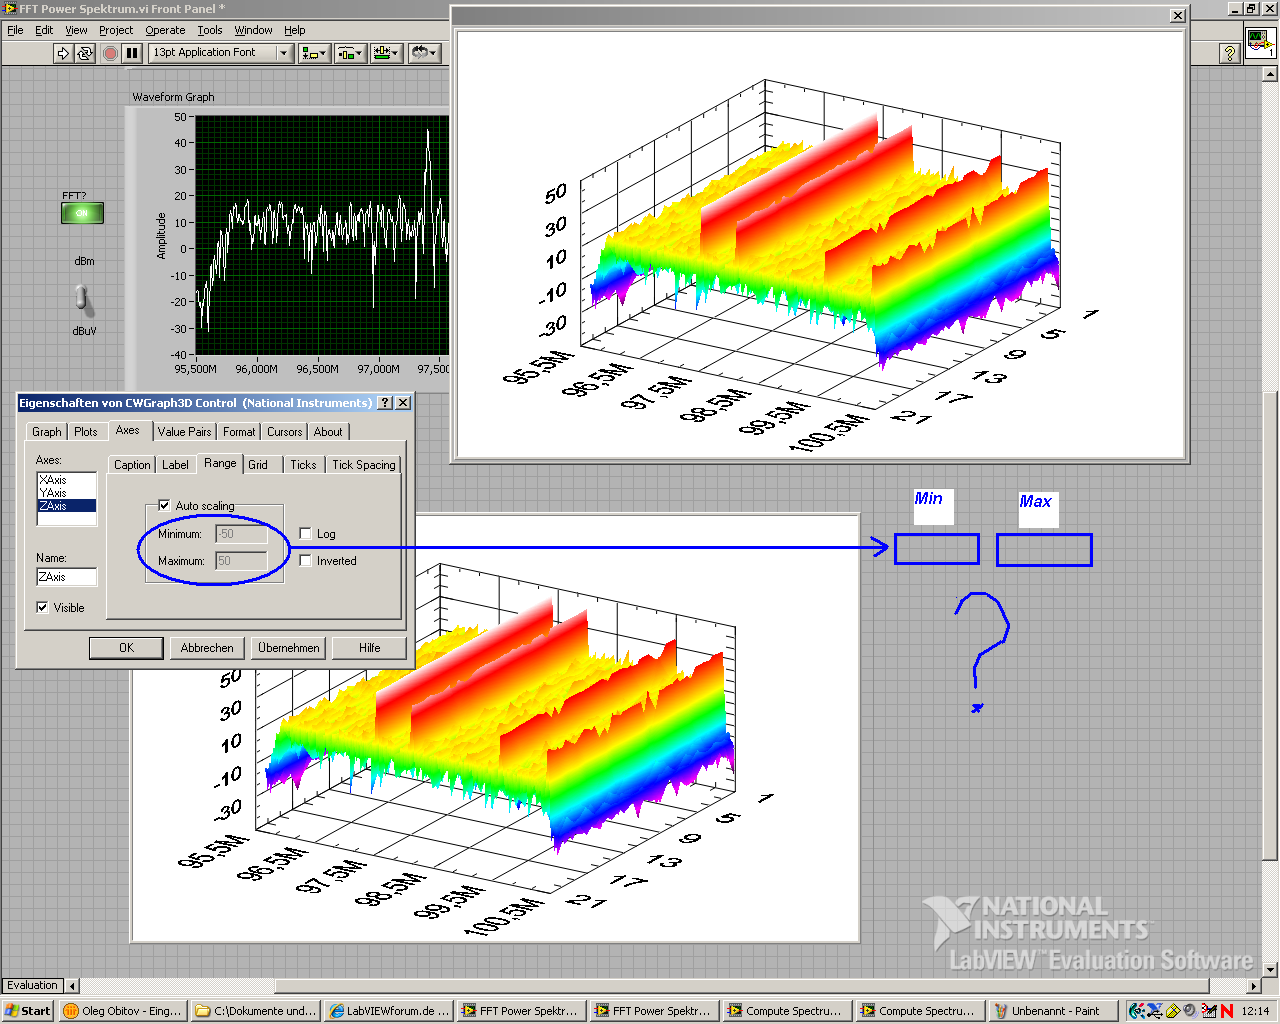This screenshot has height=1024, width=1280.
Task: Open the Help menu
Action: [x=294, y=30]
